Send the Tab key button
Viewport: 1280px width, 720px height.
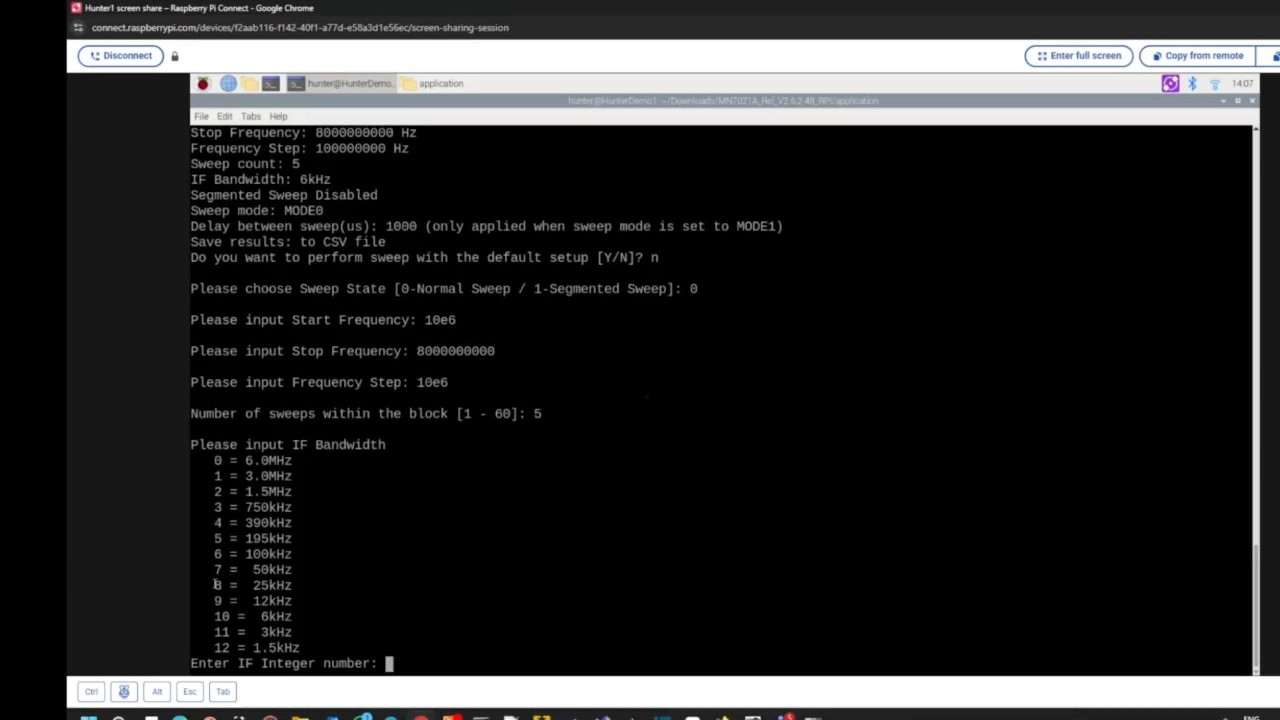(x=223, y=691)
